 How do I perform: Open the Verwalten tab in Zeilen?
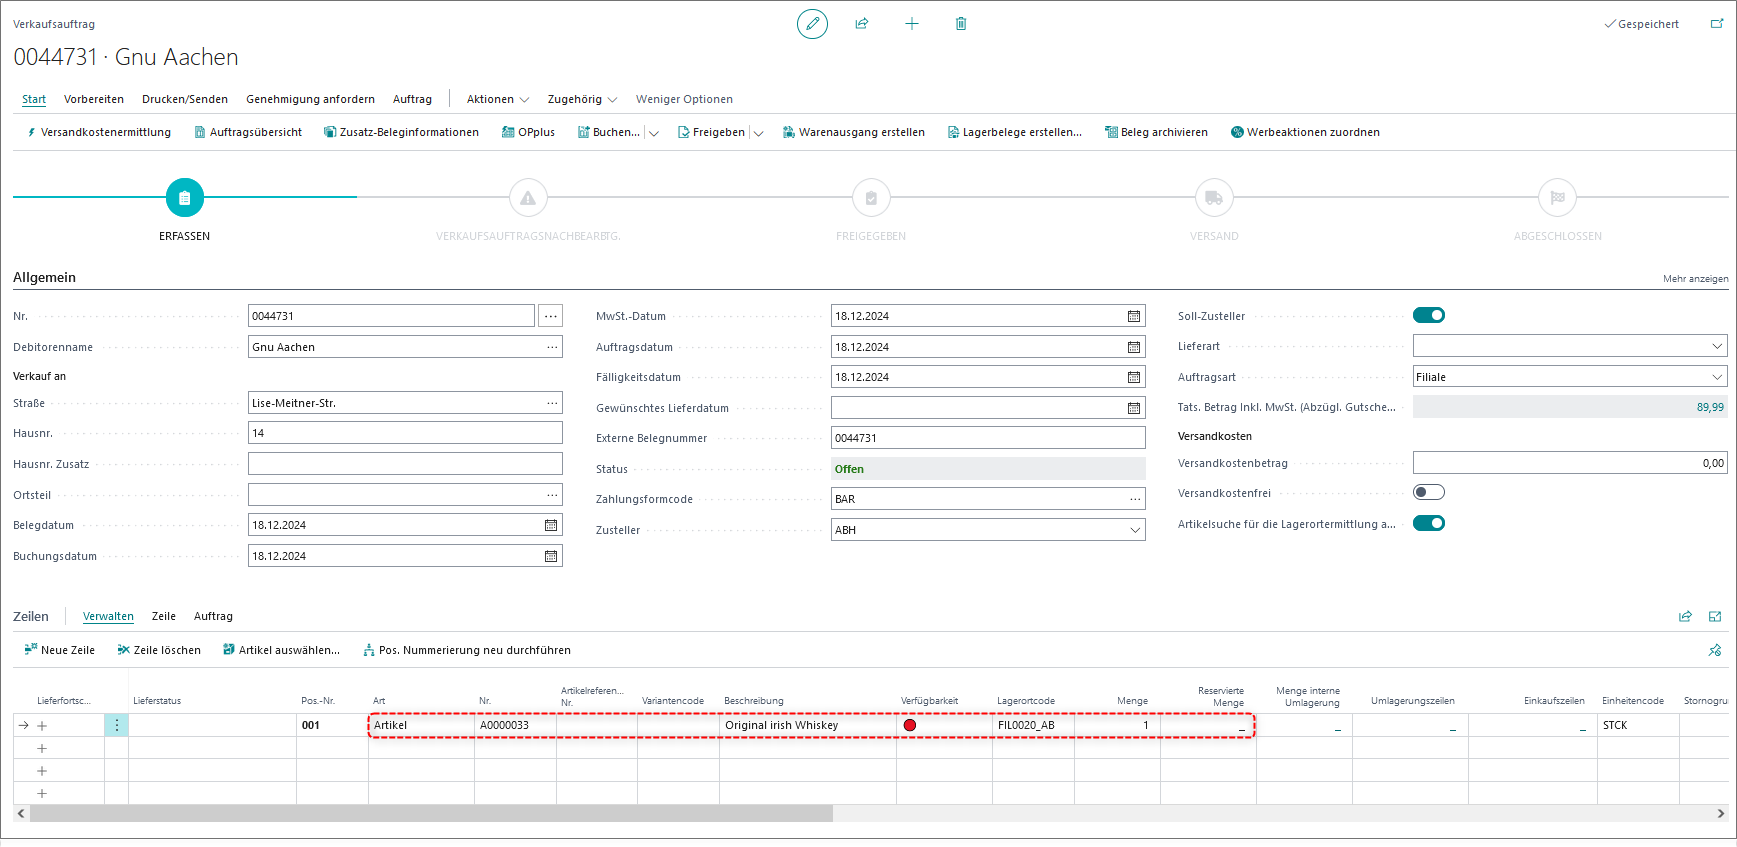[108, 616]
